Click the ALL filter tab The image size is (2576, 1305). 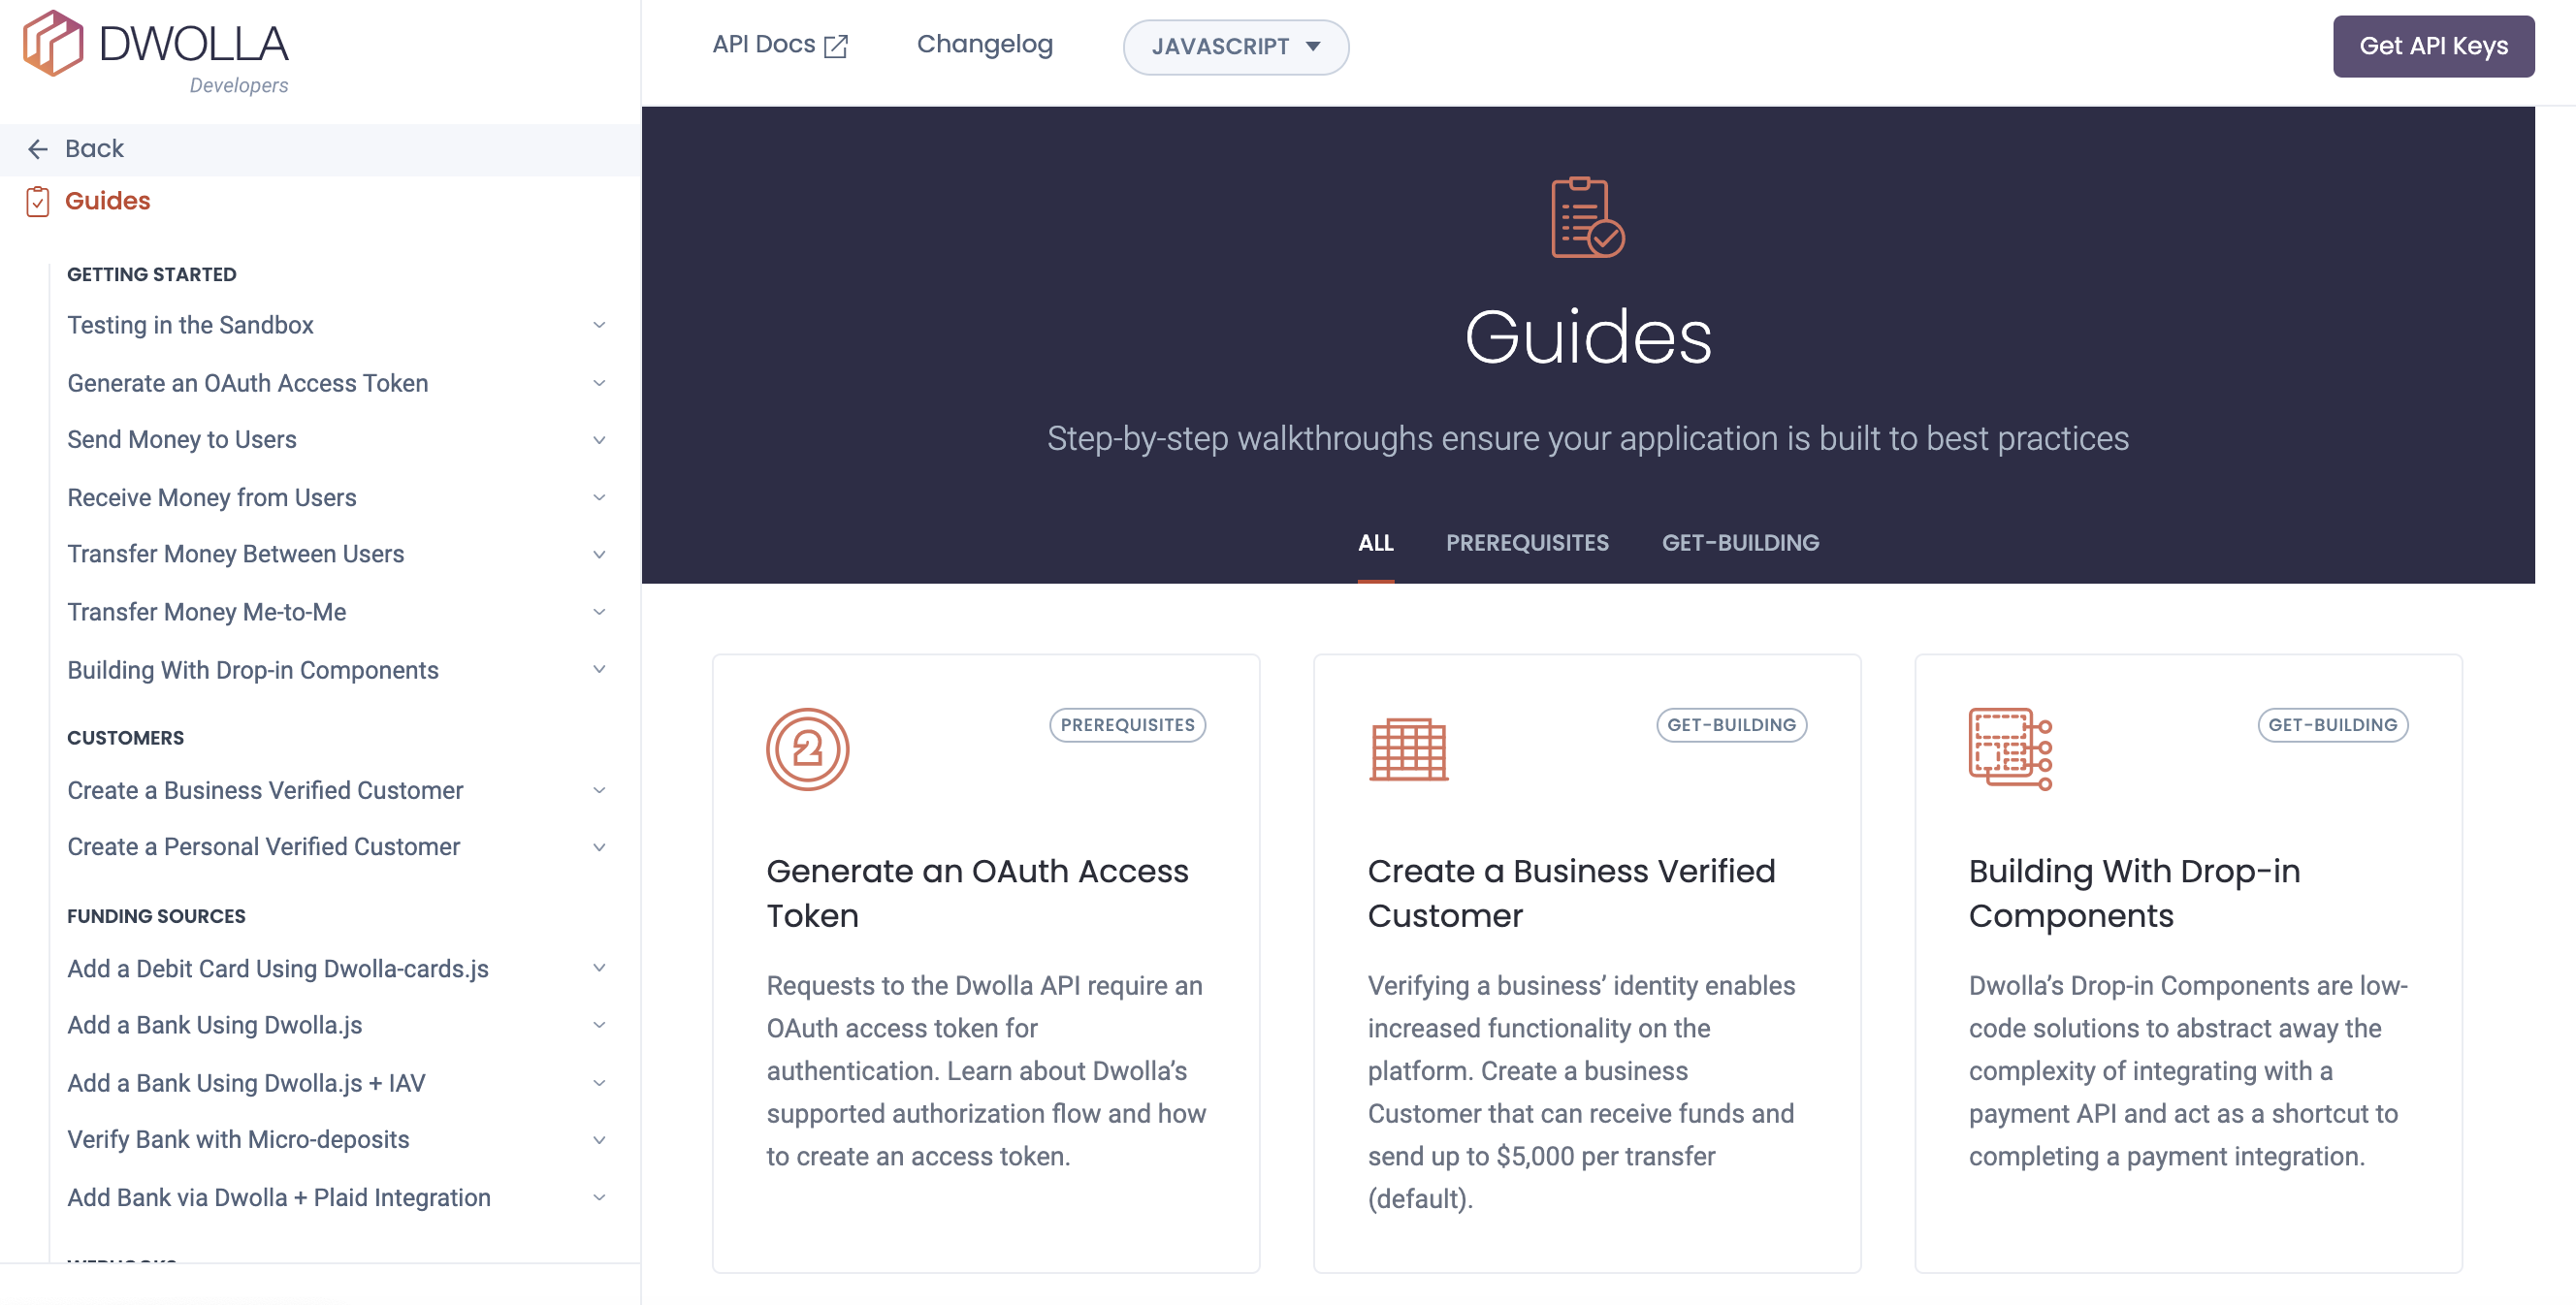click(1374, 539)
